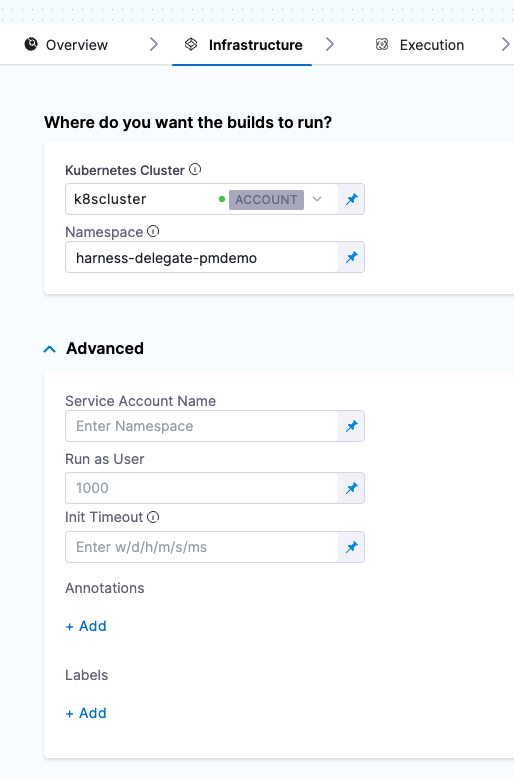This screenshot has width=514, height=778.
Task: Select the k8scluster connector field
Action: (201, 199)
